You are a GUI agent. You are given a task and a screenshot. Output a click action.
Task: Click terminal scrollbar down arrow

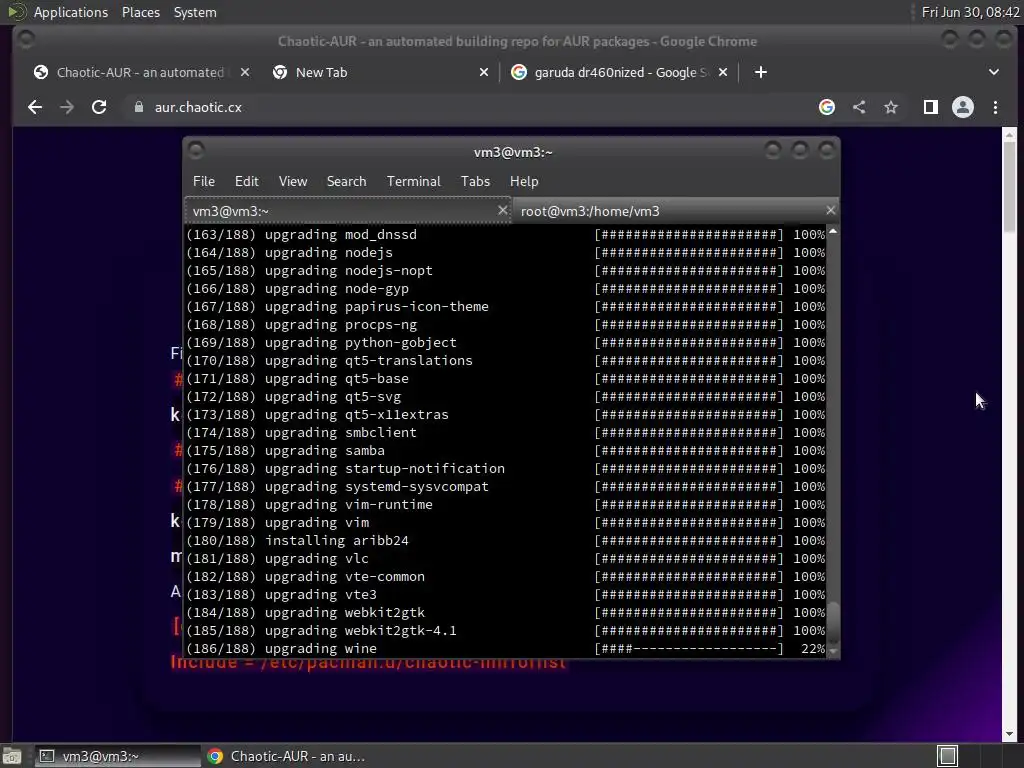(x=833, y=650)
